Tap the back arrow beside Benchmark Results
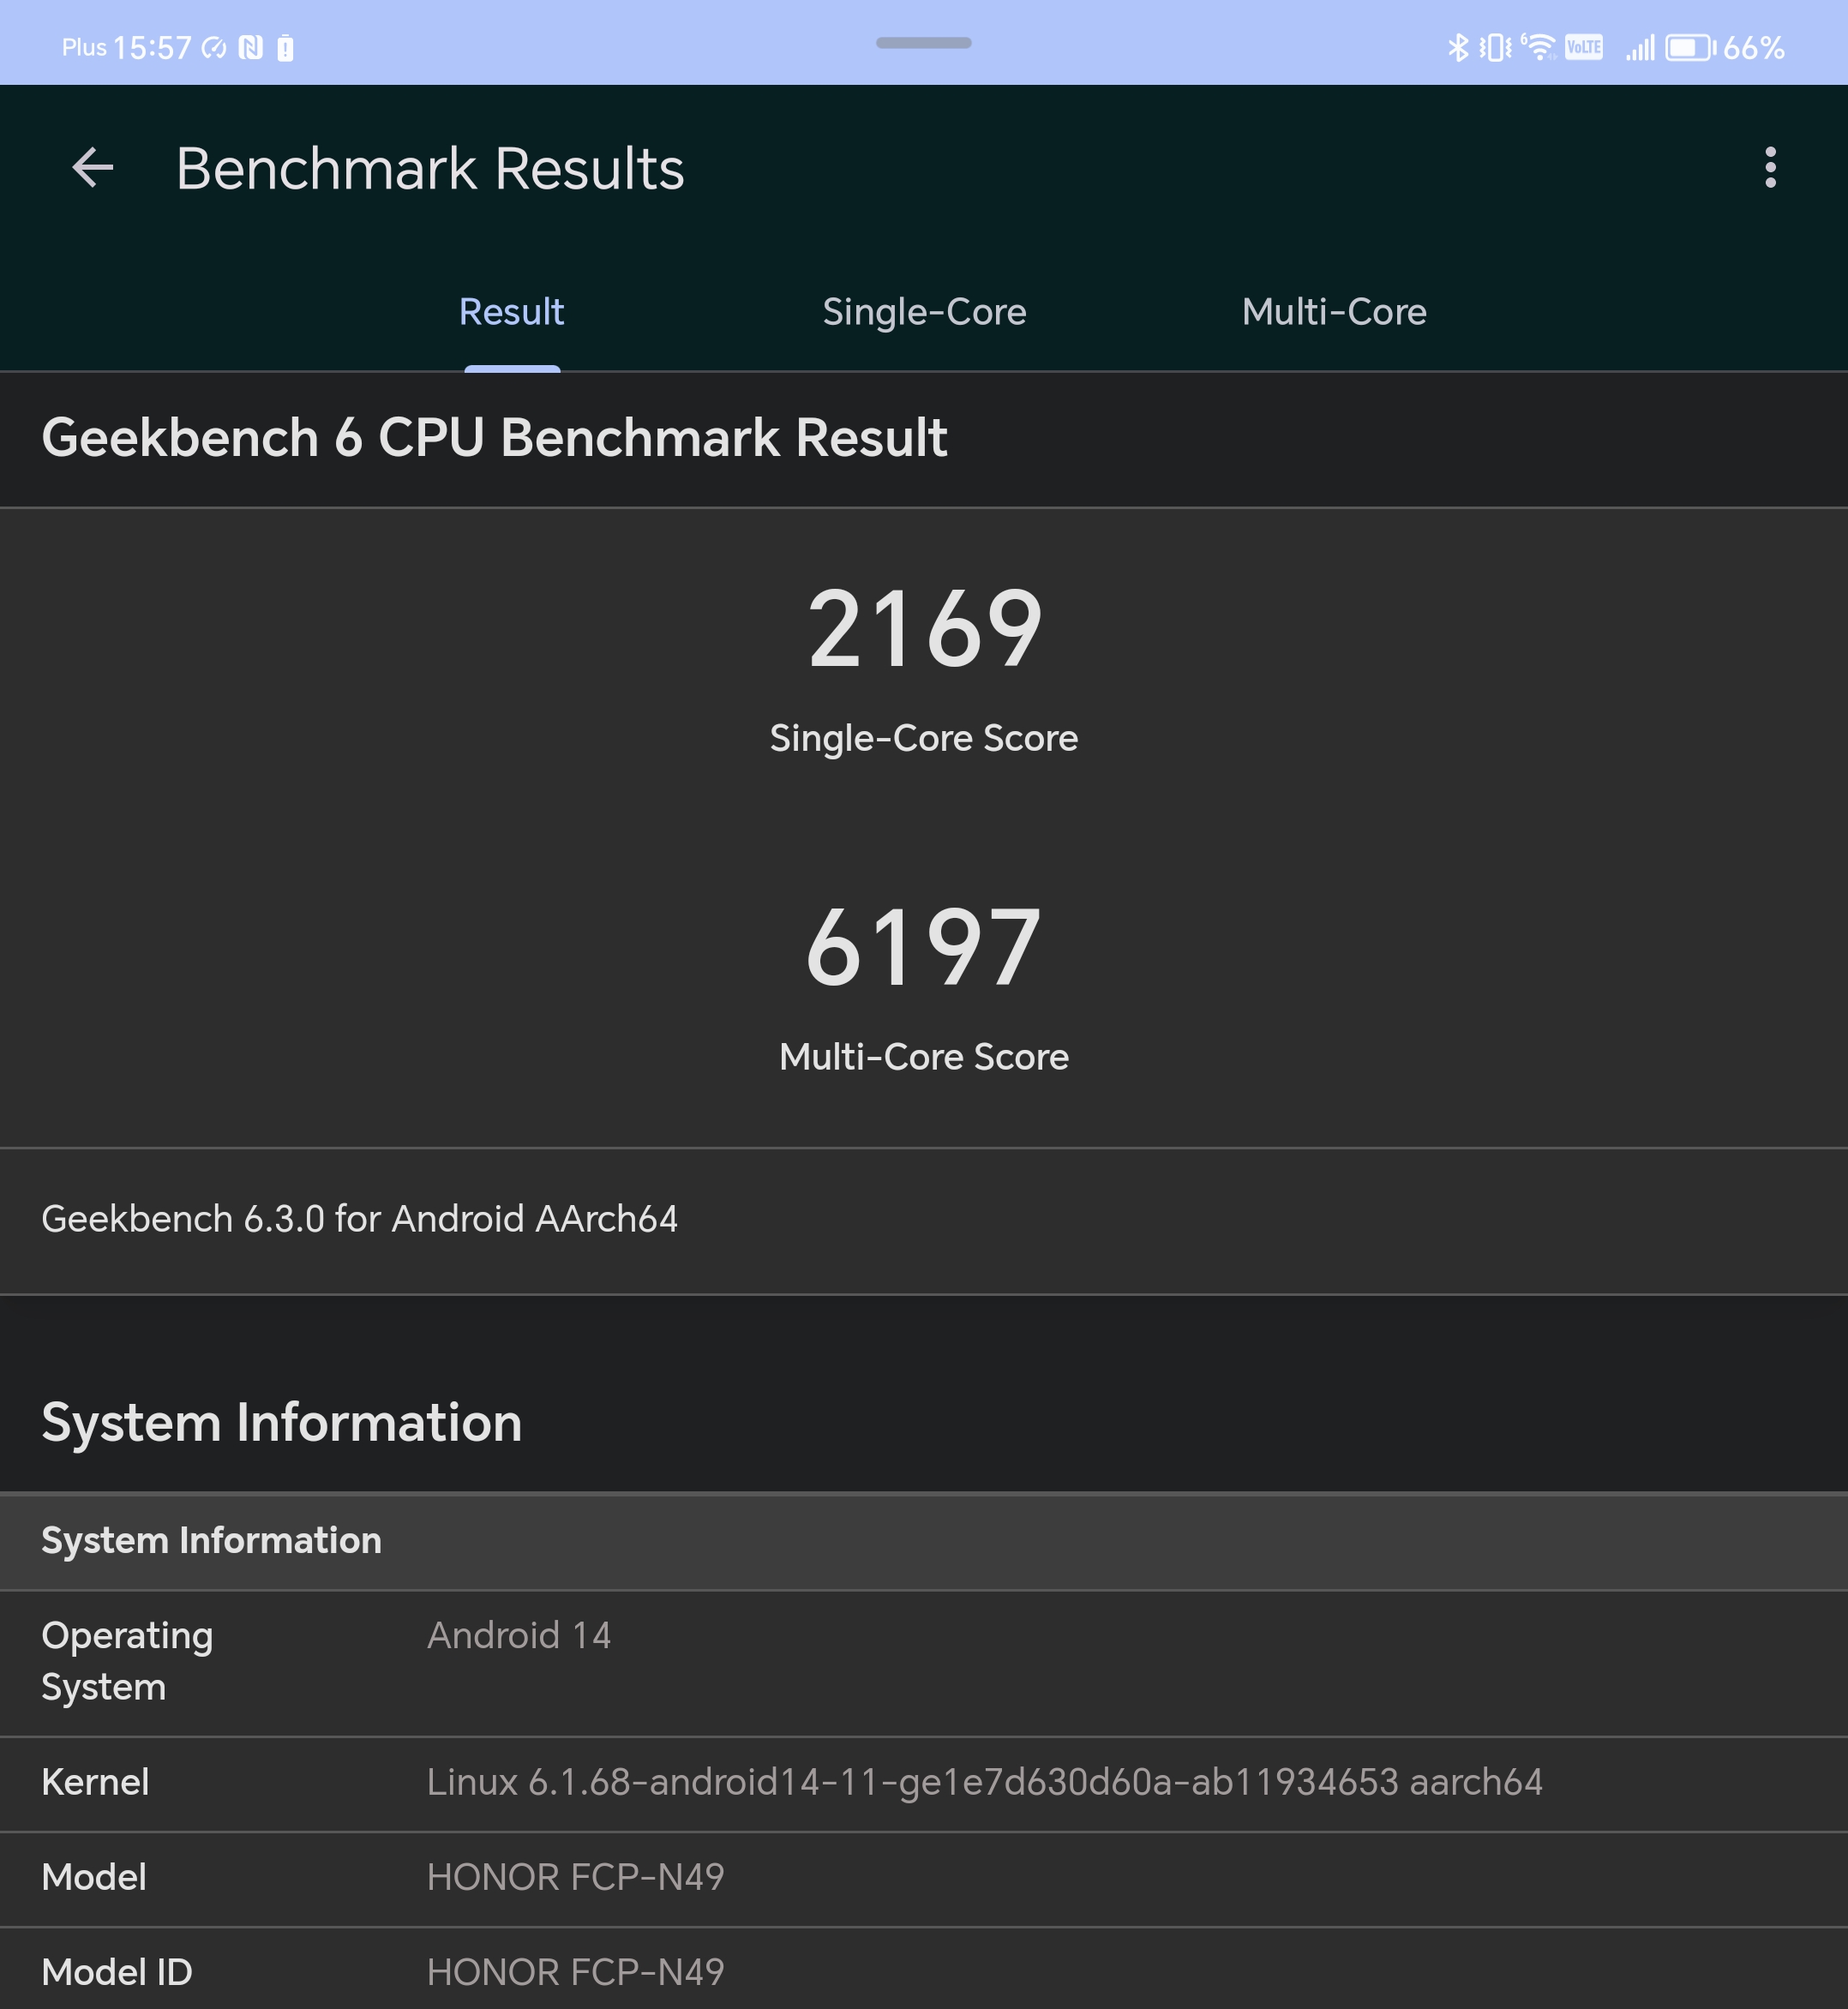 (x=93, y=167)
